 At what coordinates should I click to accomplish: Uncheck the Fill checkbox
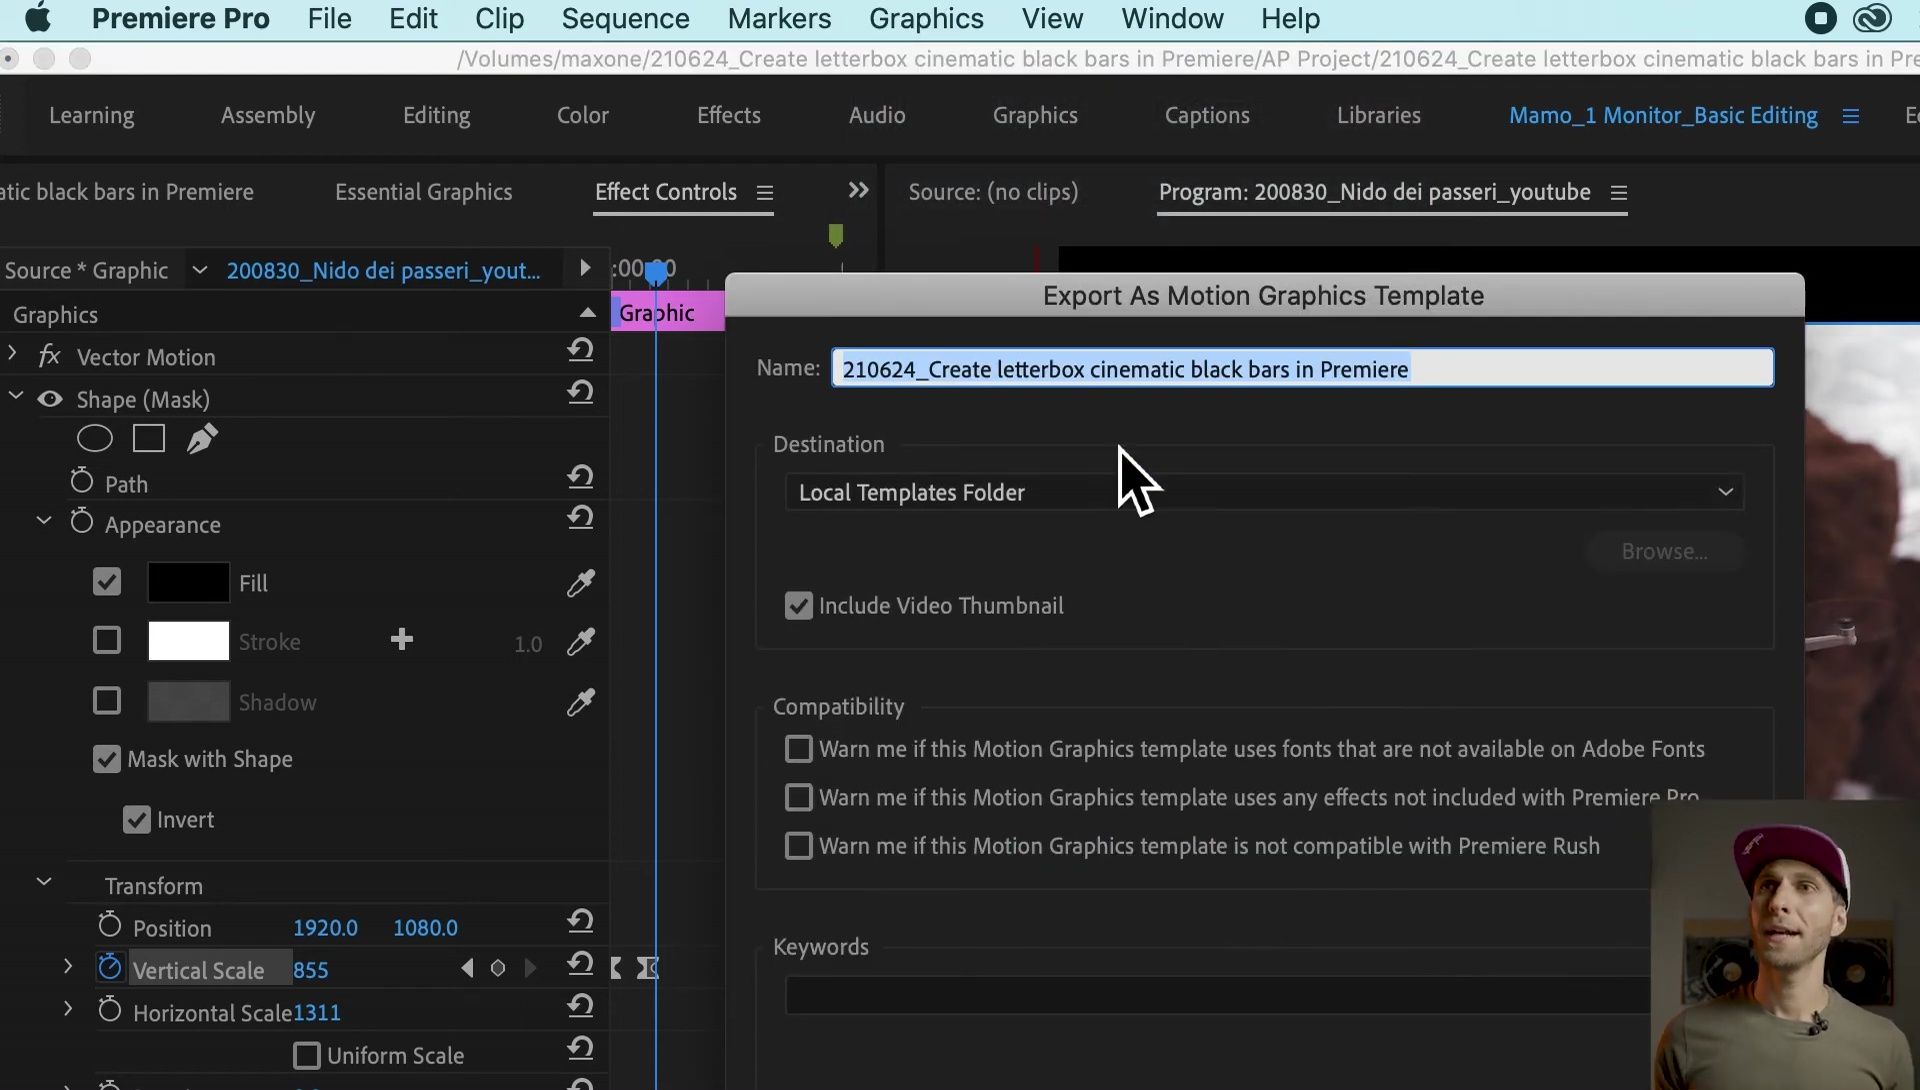tap(107, 582)
